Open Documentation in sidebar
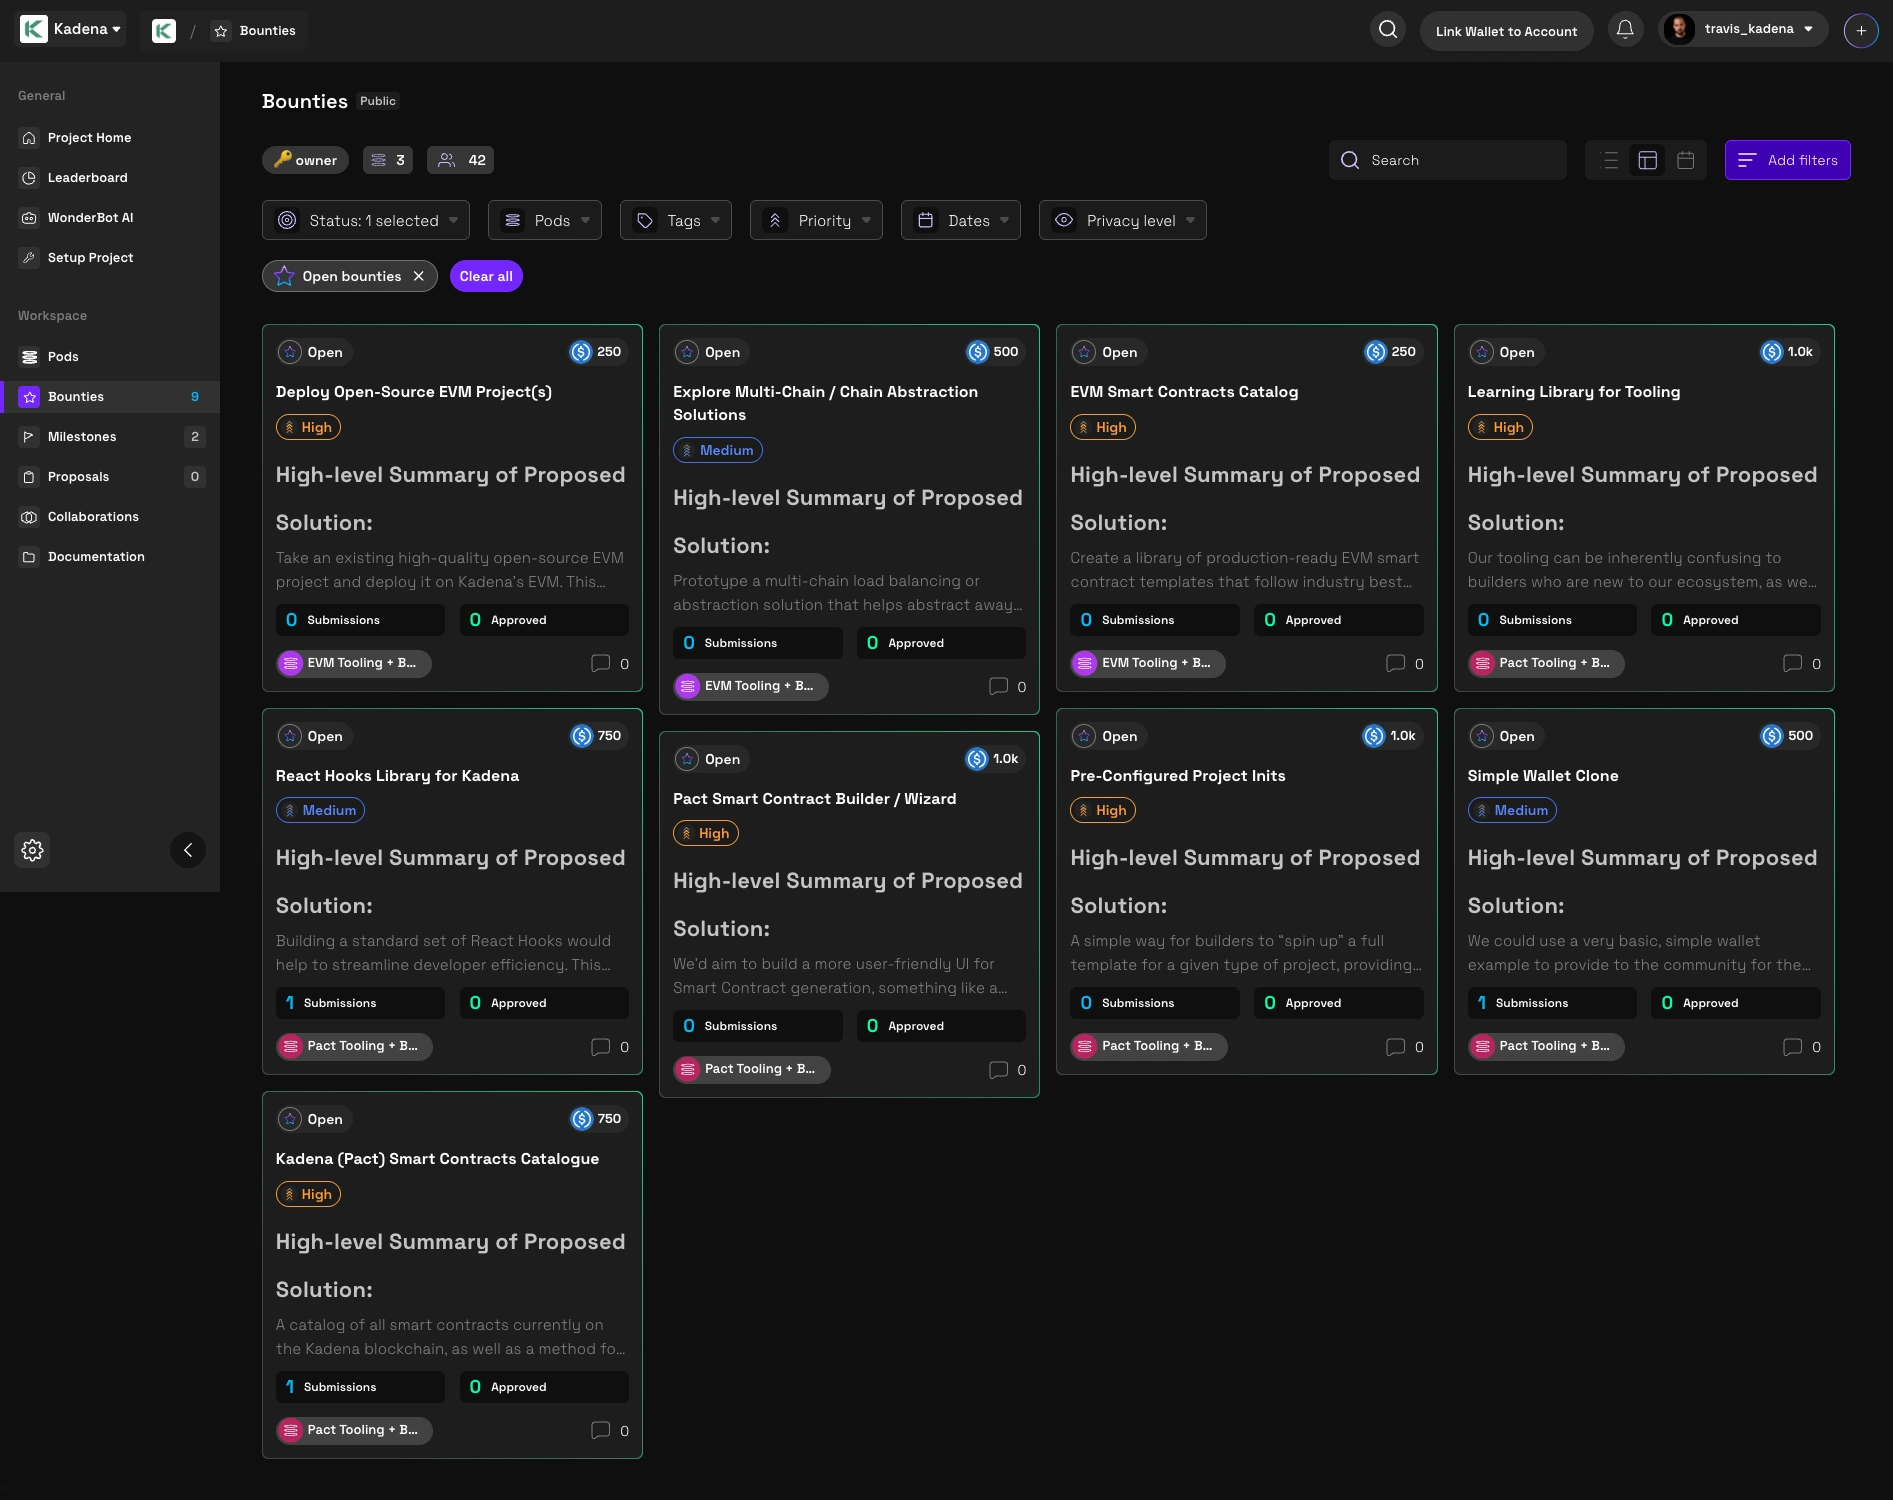 [110, 557]
